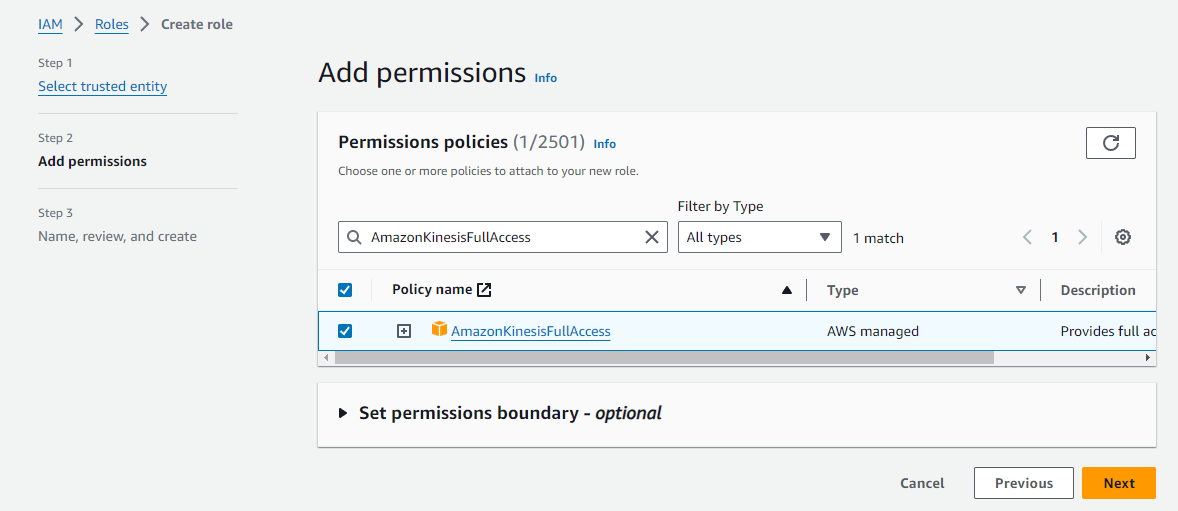
Task: Expand Set permissions boundary section
Action: 344,413
